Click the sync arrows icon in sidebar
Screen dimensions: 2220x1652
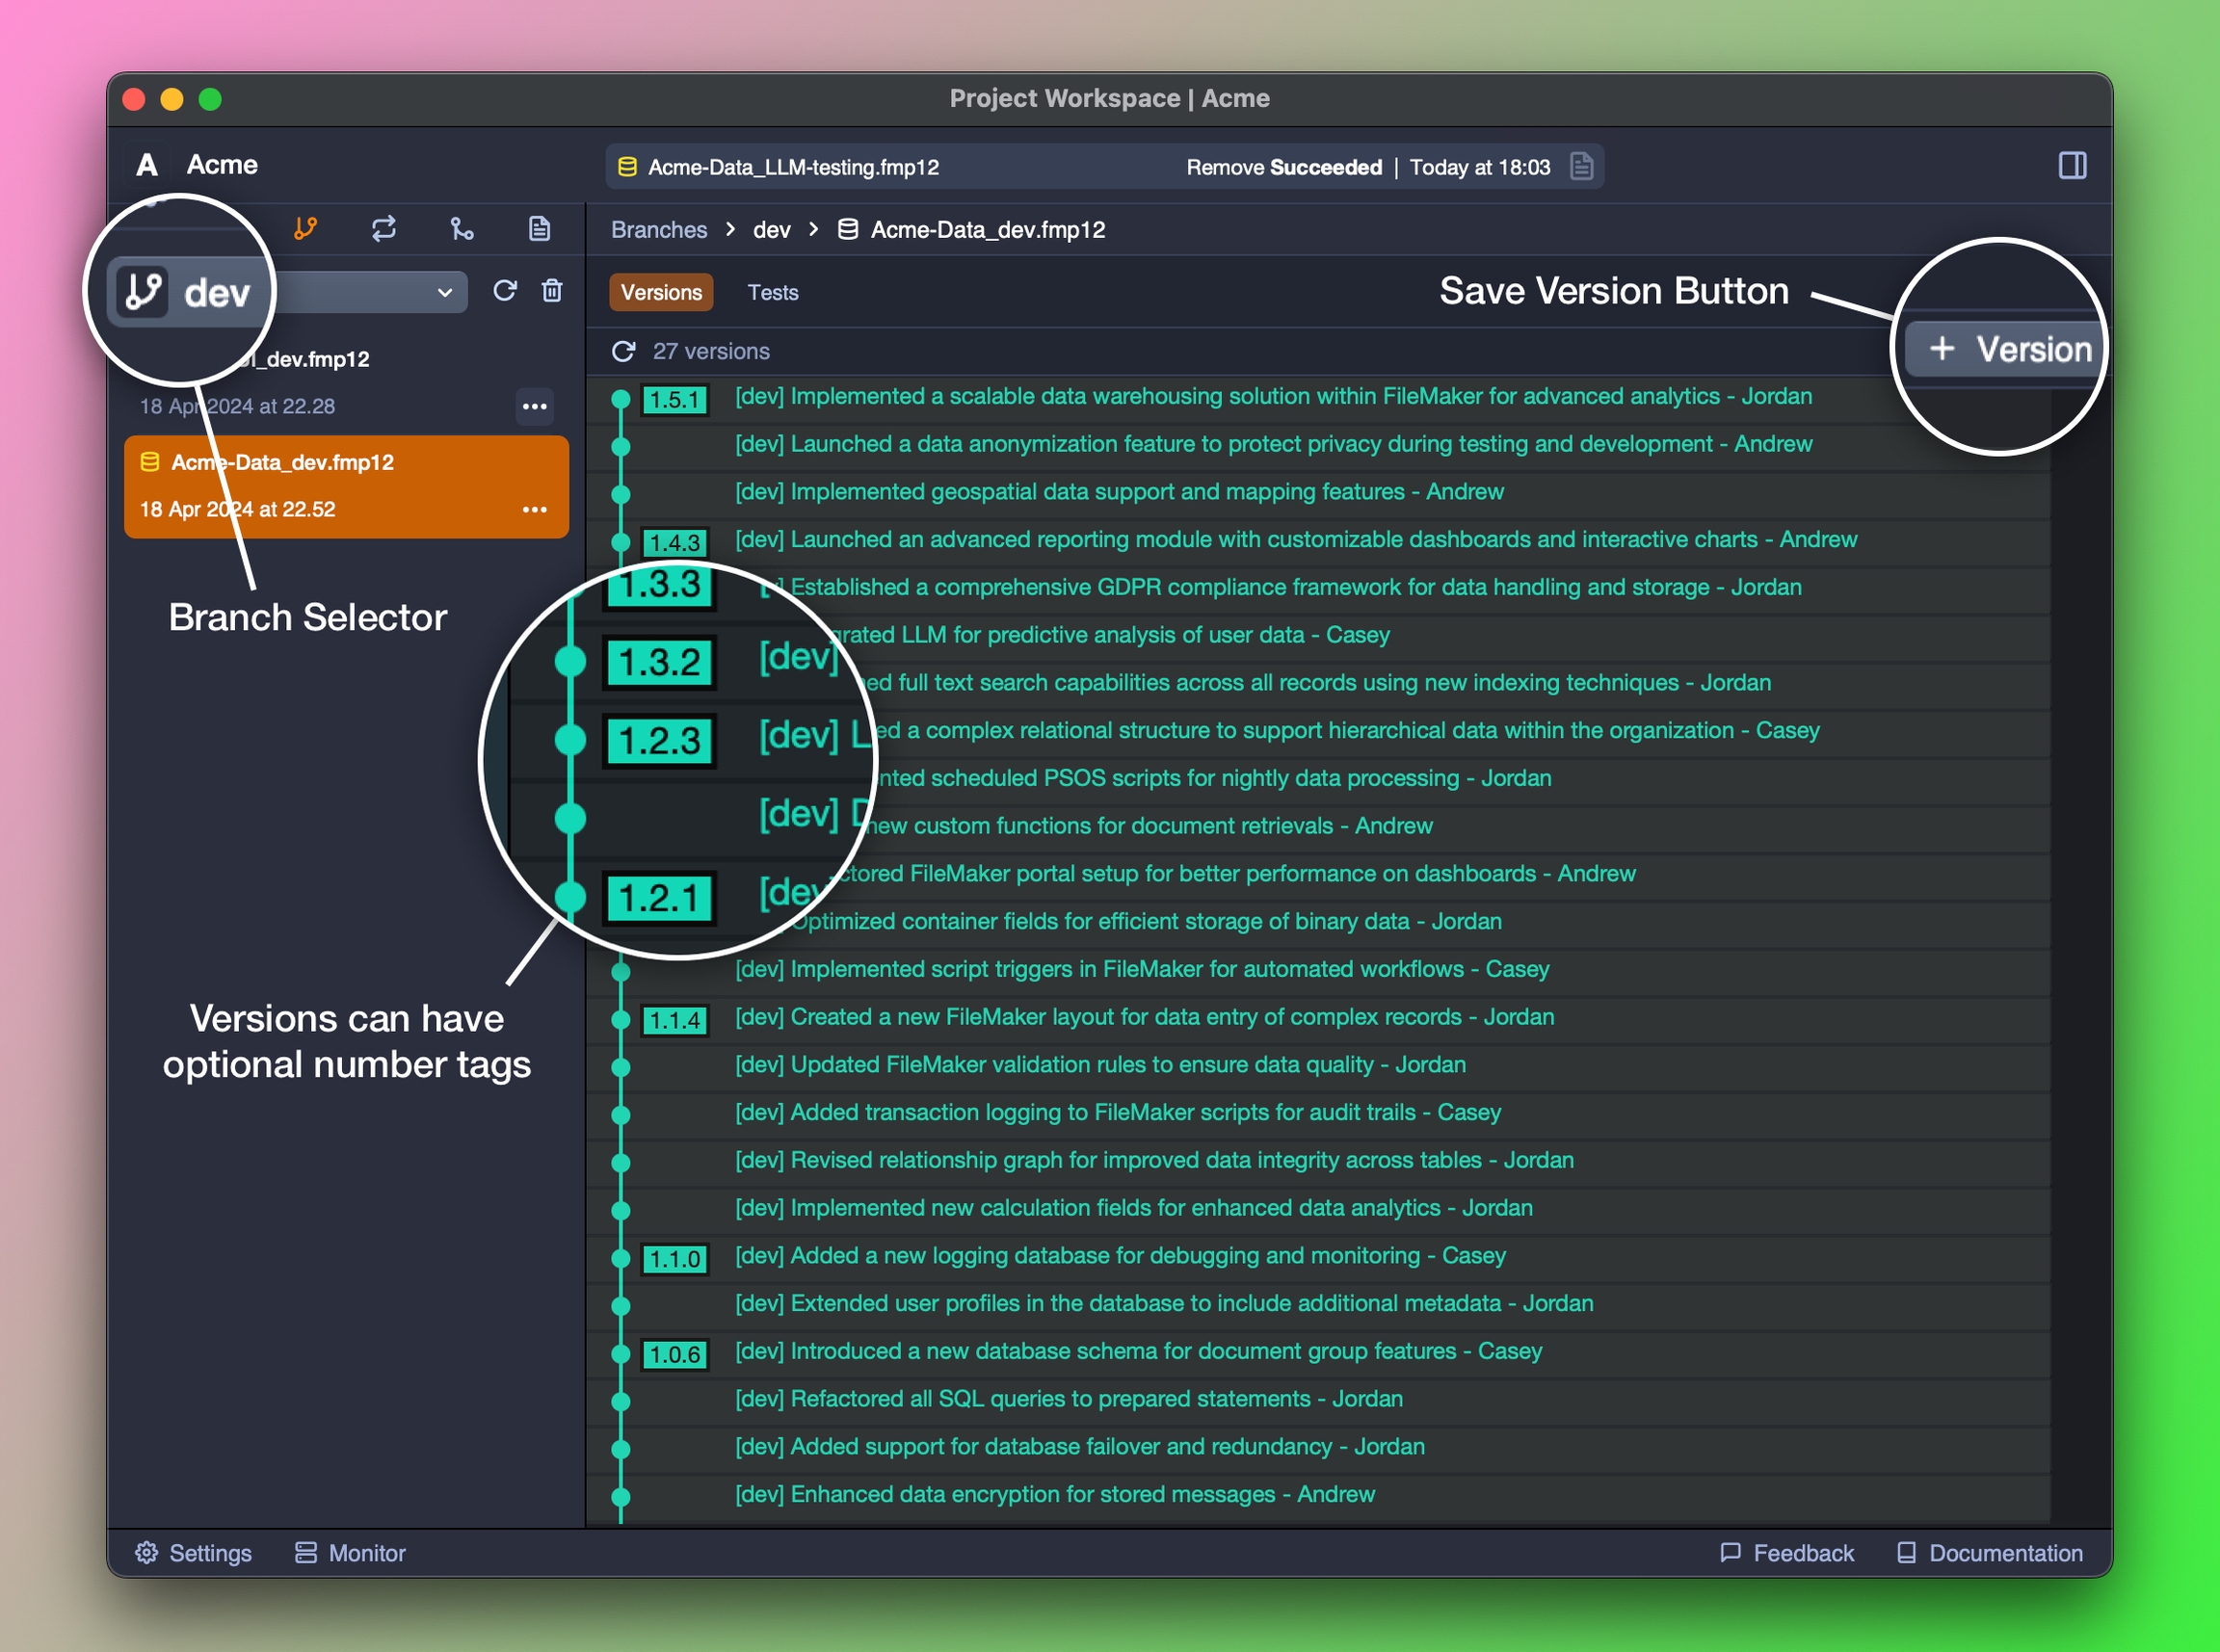click(x=384, y=229)
